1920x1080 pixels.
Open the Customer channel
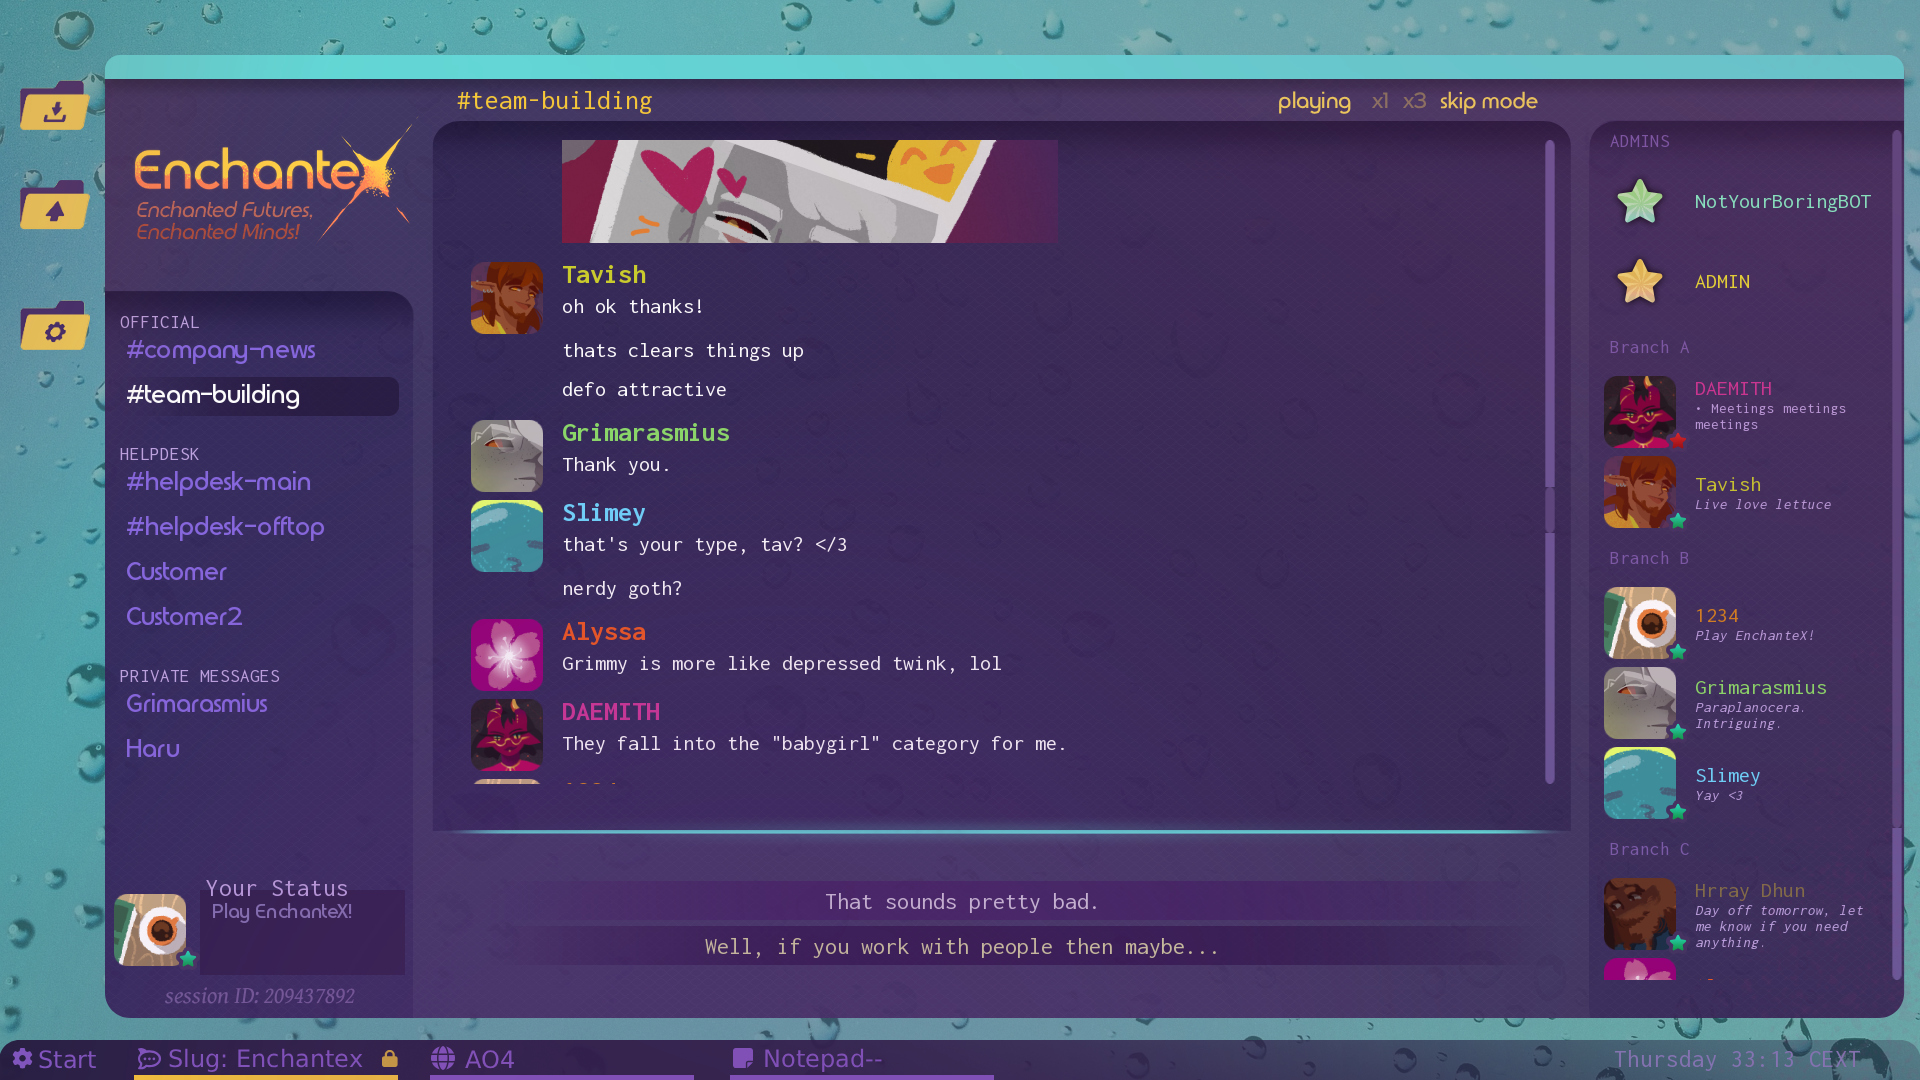pos(176,572)
